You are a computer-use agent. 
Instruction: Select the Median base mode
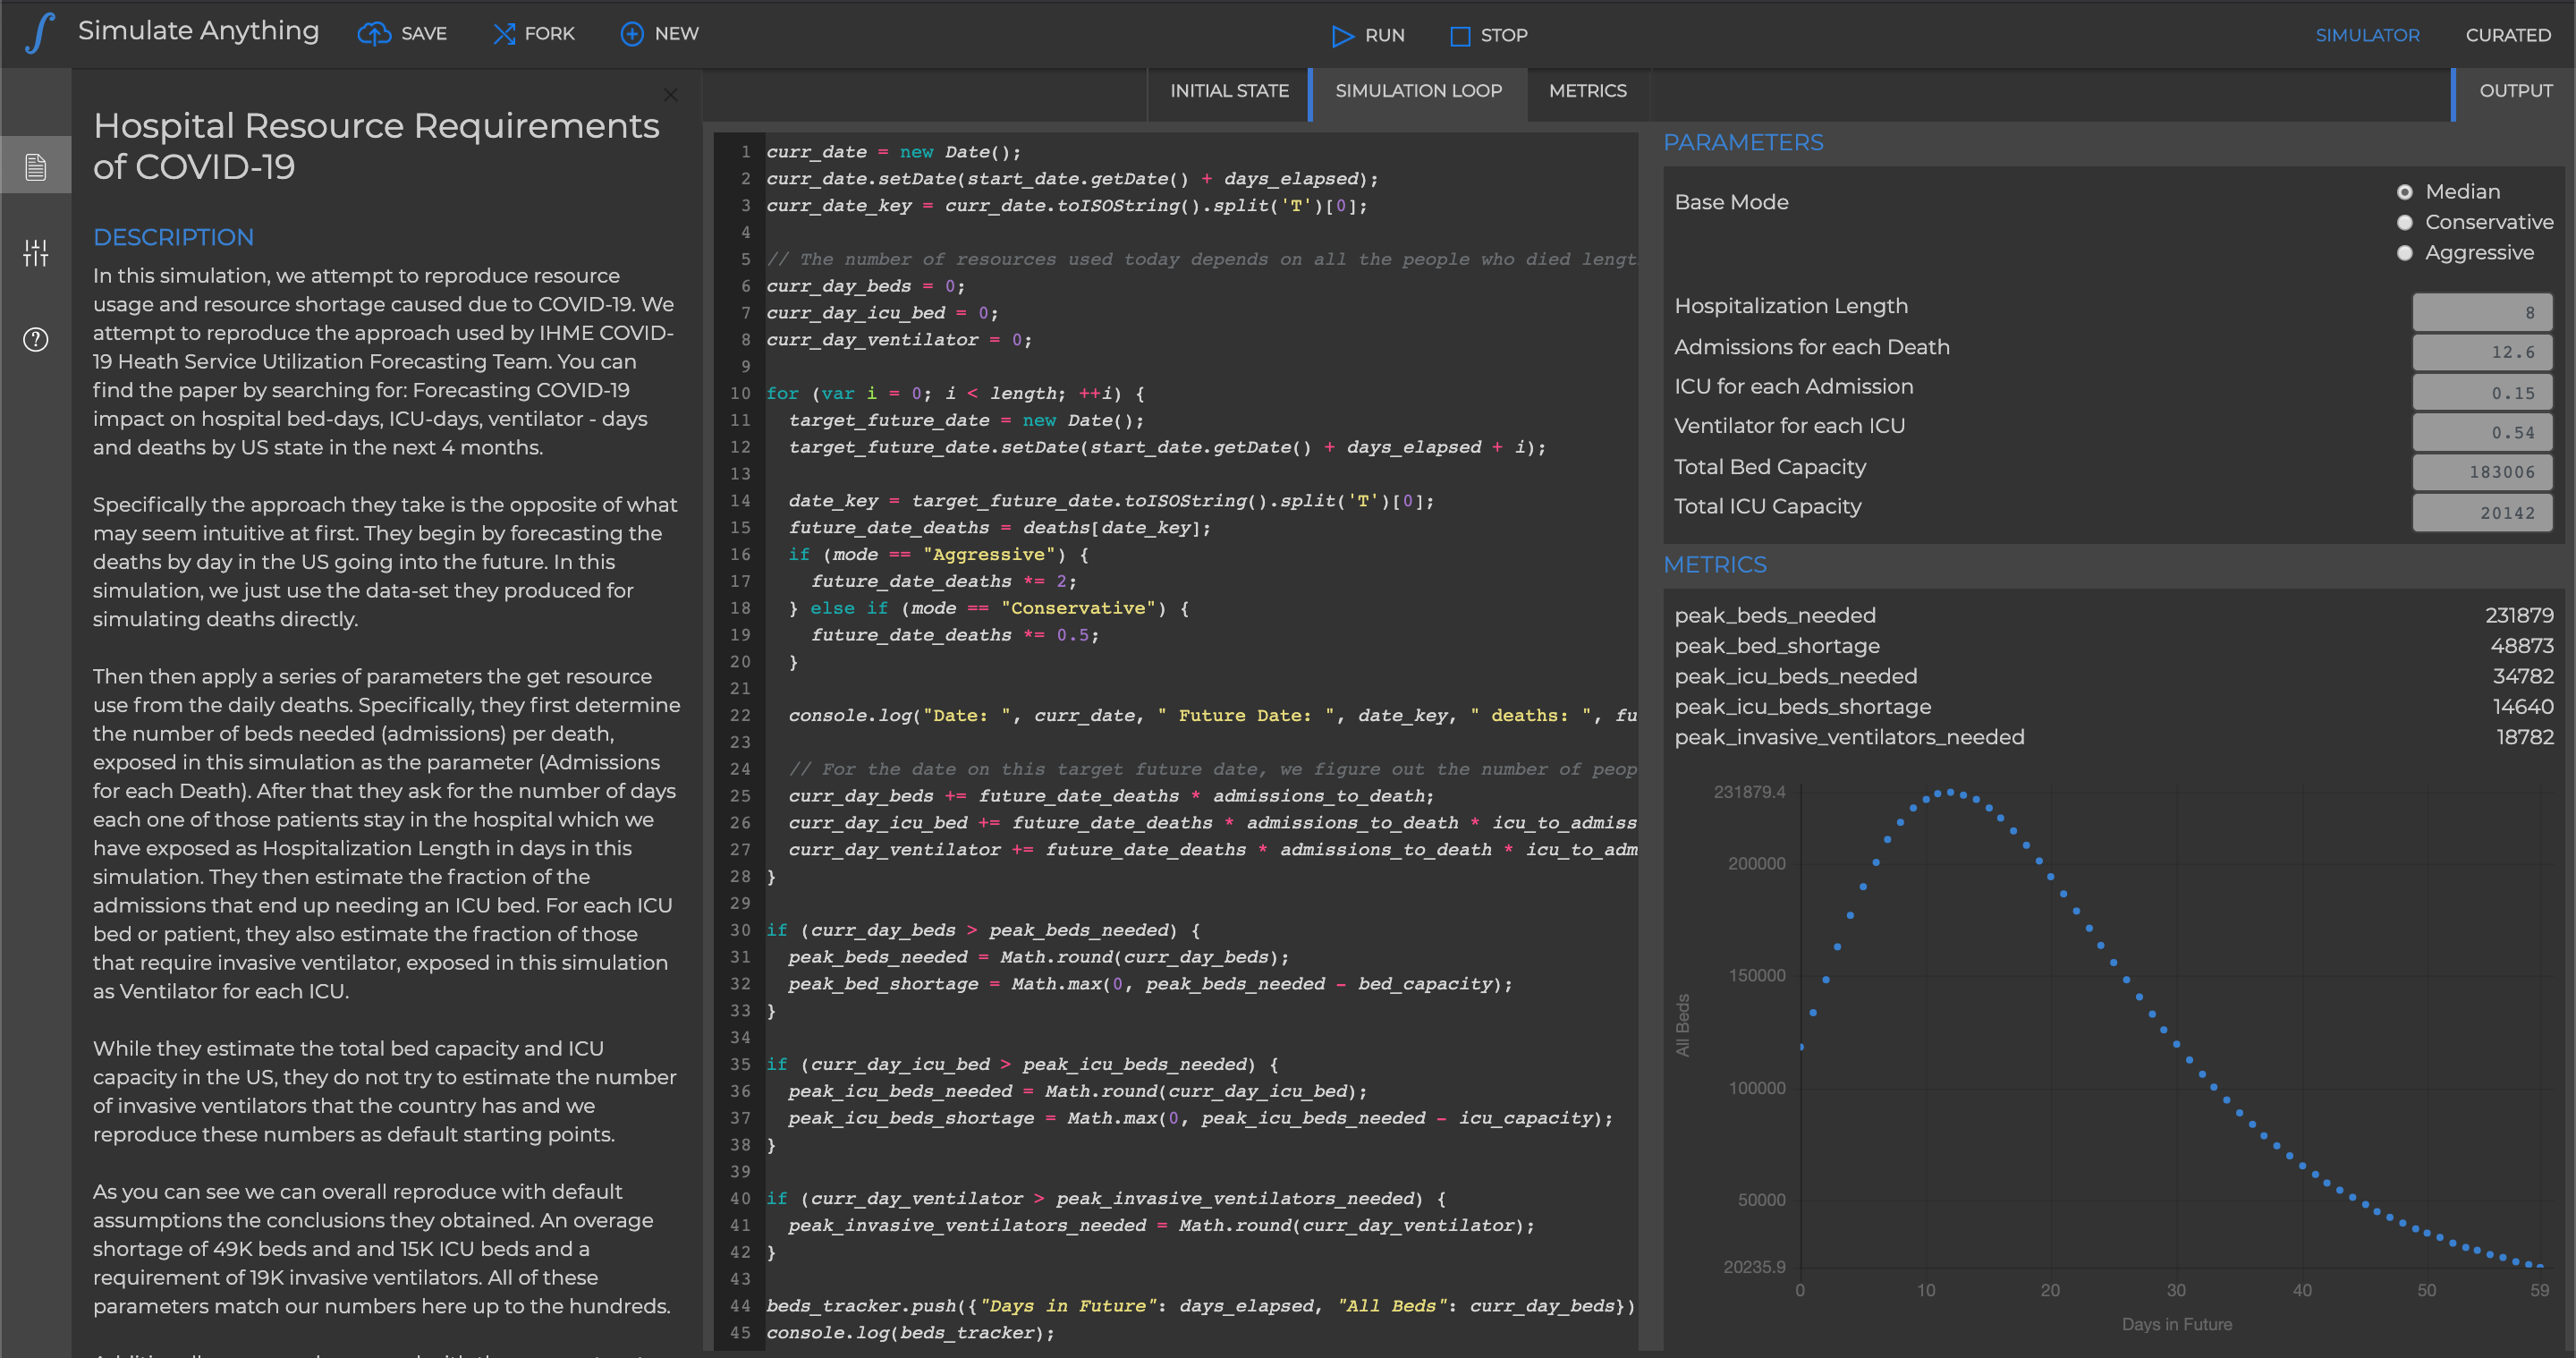click(2404, 192)
